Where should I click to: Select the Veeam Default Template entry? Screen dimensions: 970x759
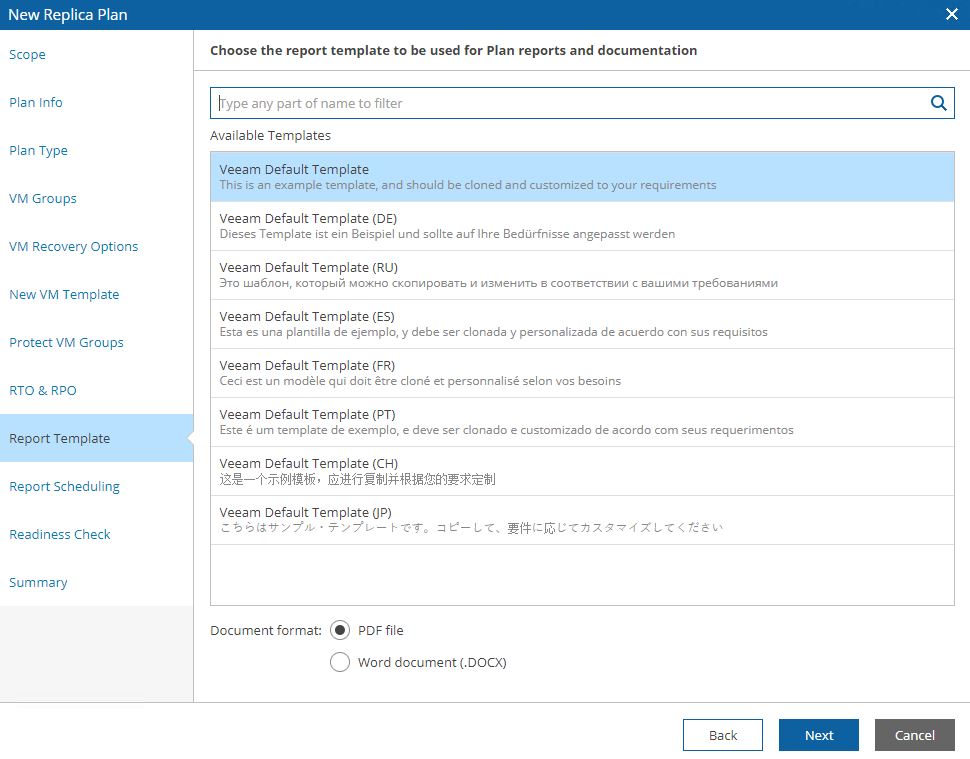pos(582,177)
